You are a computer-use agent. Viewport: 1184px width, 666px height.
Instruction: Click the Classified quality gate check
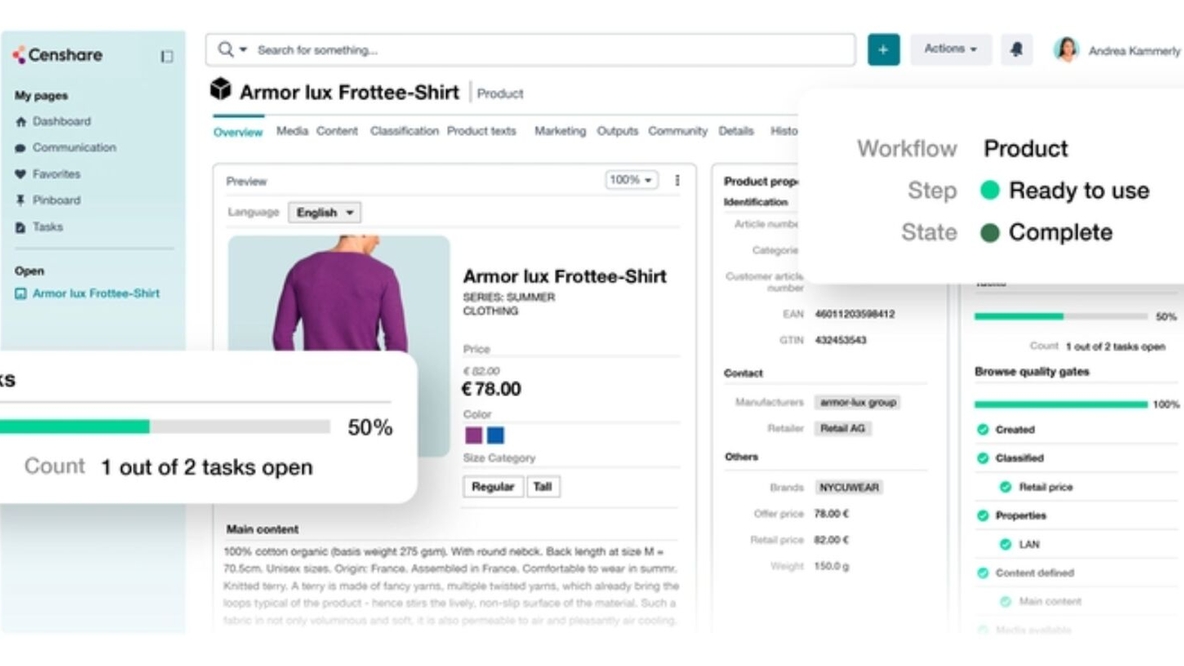[982, 458]
